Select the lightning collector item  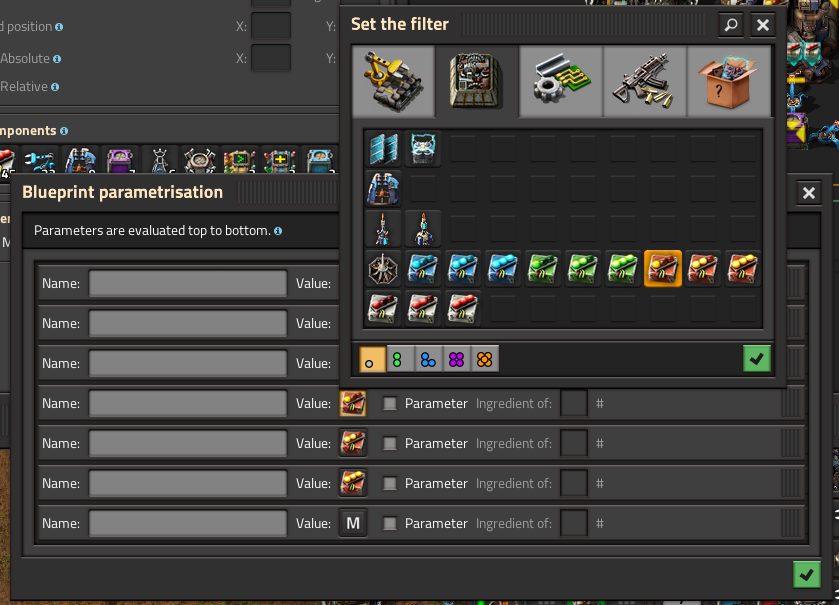pyautogui.click(x=423, y=229)
